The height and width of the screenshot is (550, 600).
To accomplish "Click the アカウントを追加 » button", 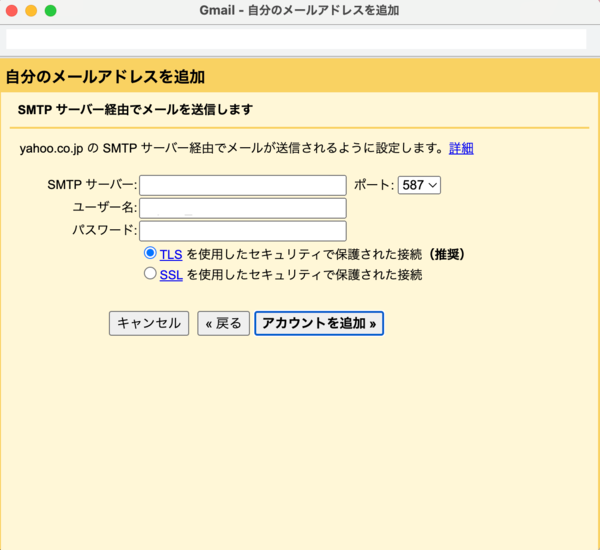I will click(319, 323).
